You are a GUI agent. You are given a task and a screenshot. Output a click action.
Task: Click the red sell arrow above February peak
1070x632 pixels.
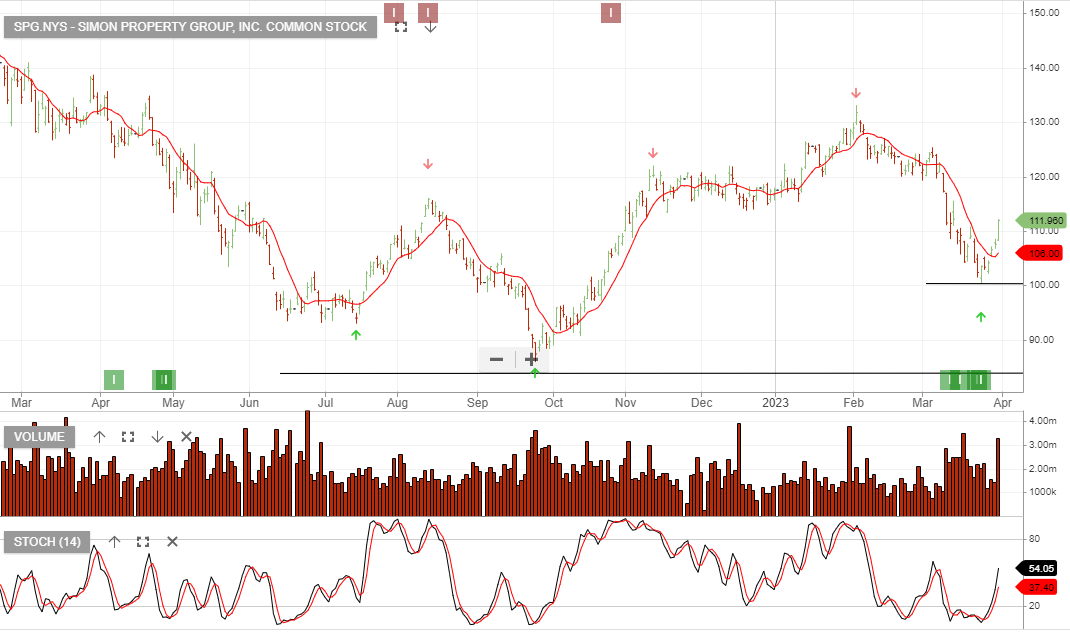tap(856, 93)
